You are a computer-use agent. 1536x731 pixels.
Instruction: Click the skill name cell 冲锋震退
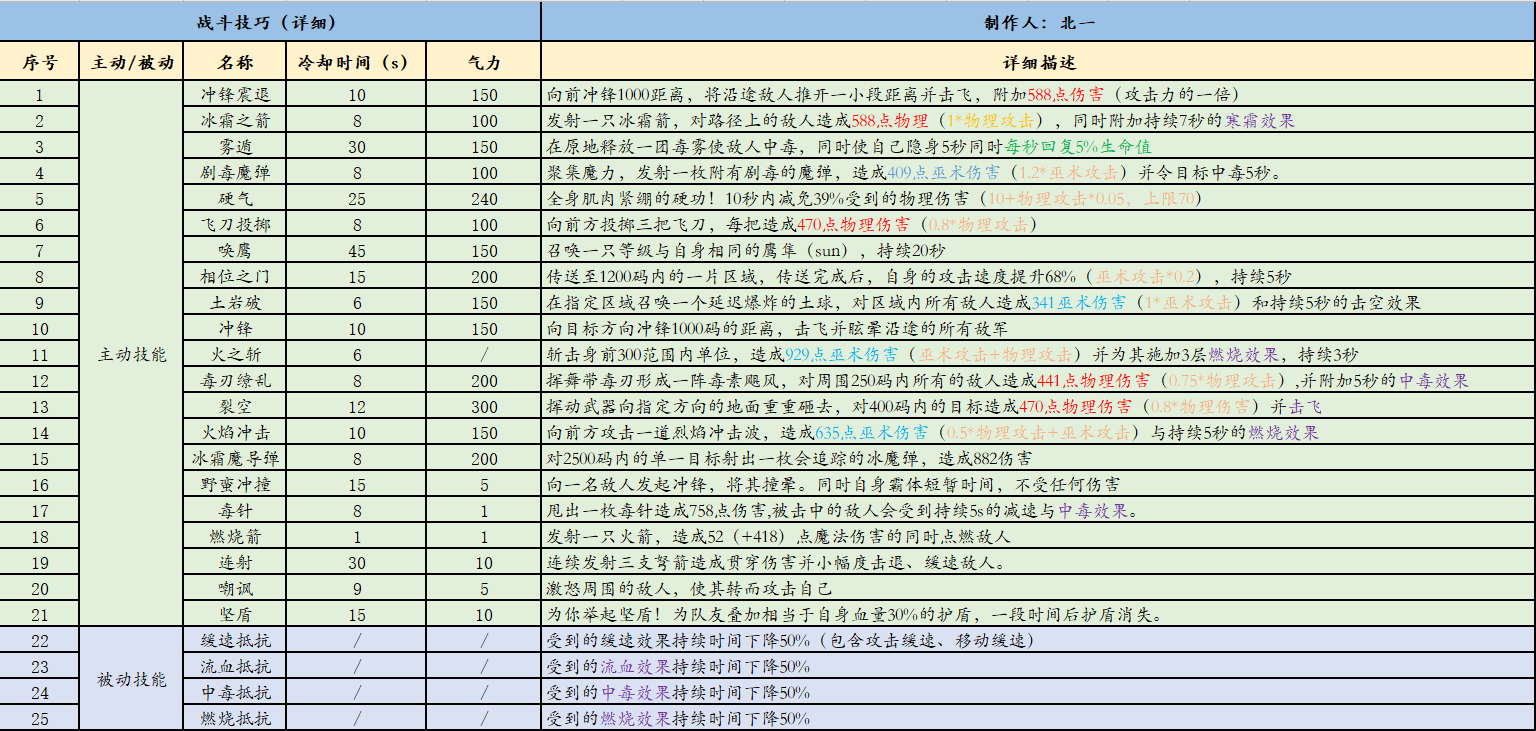(x=235, y=95)
